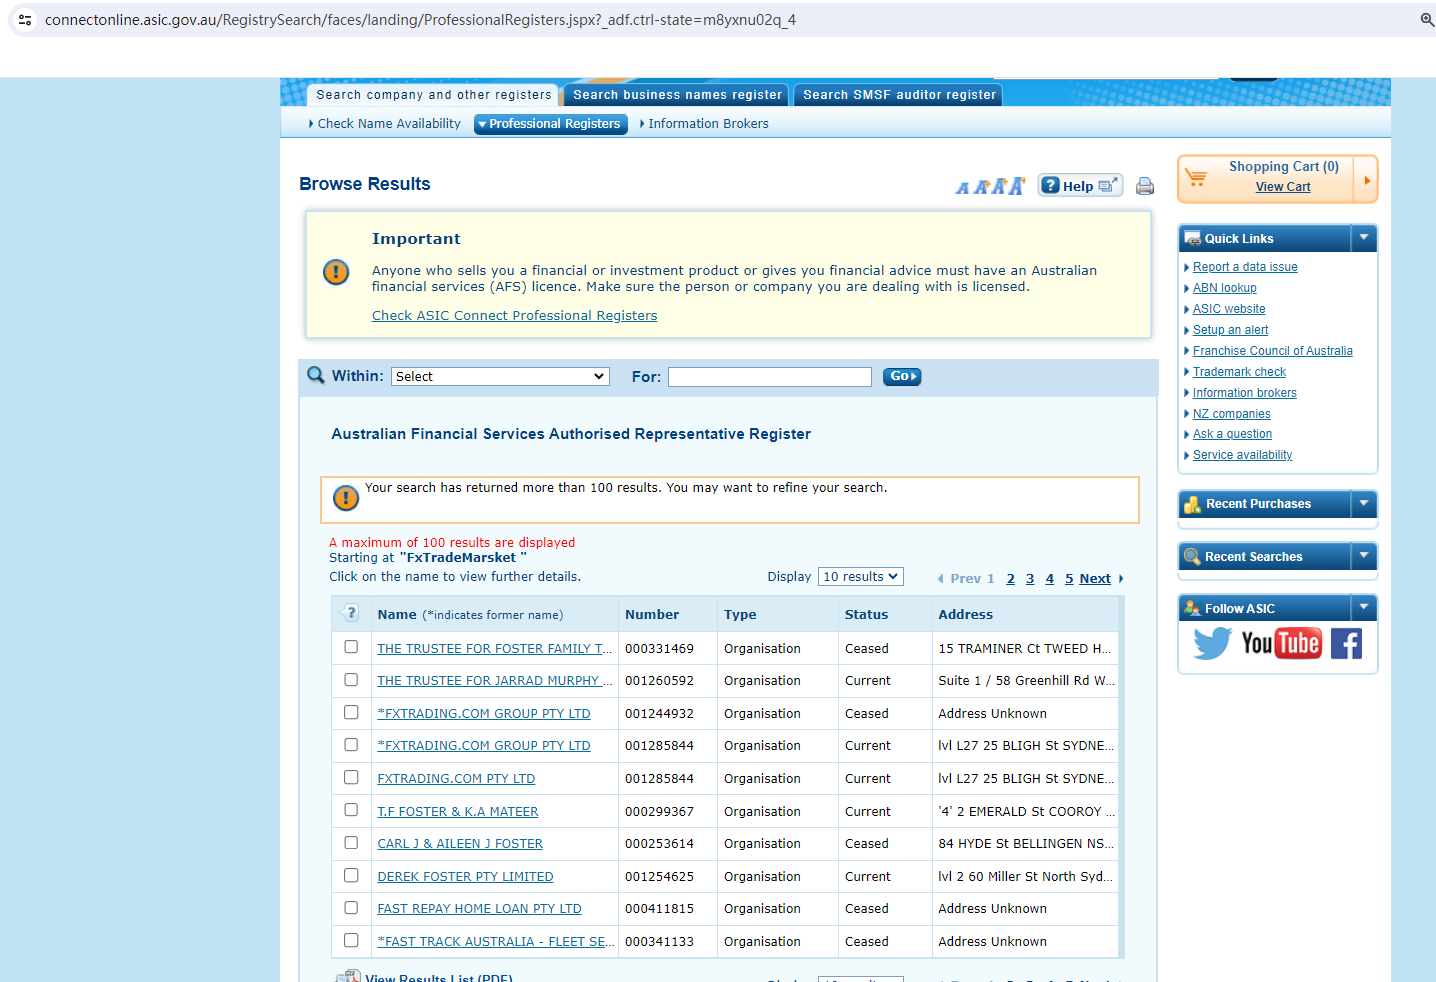
Task: Collapse the Quick Links panel arrow
Action: coord(1364,238)
